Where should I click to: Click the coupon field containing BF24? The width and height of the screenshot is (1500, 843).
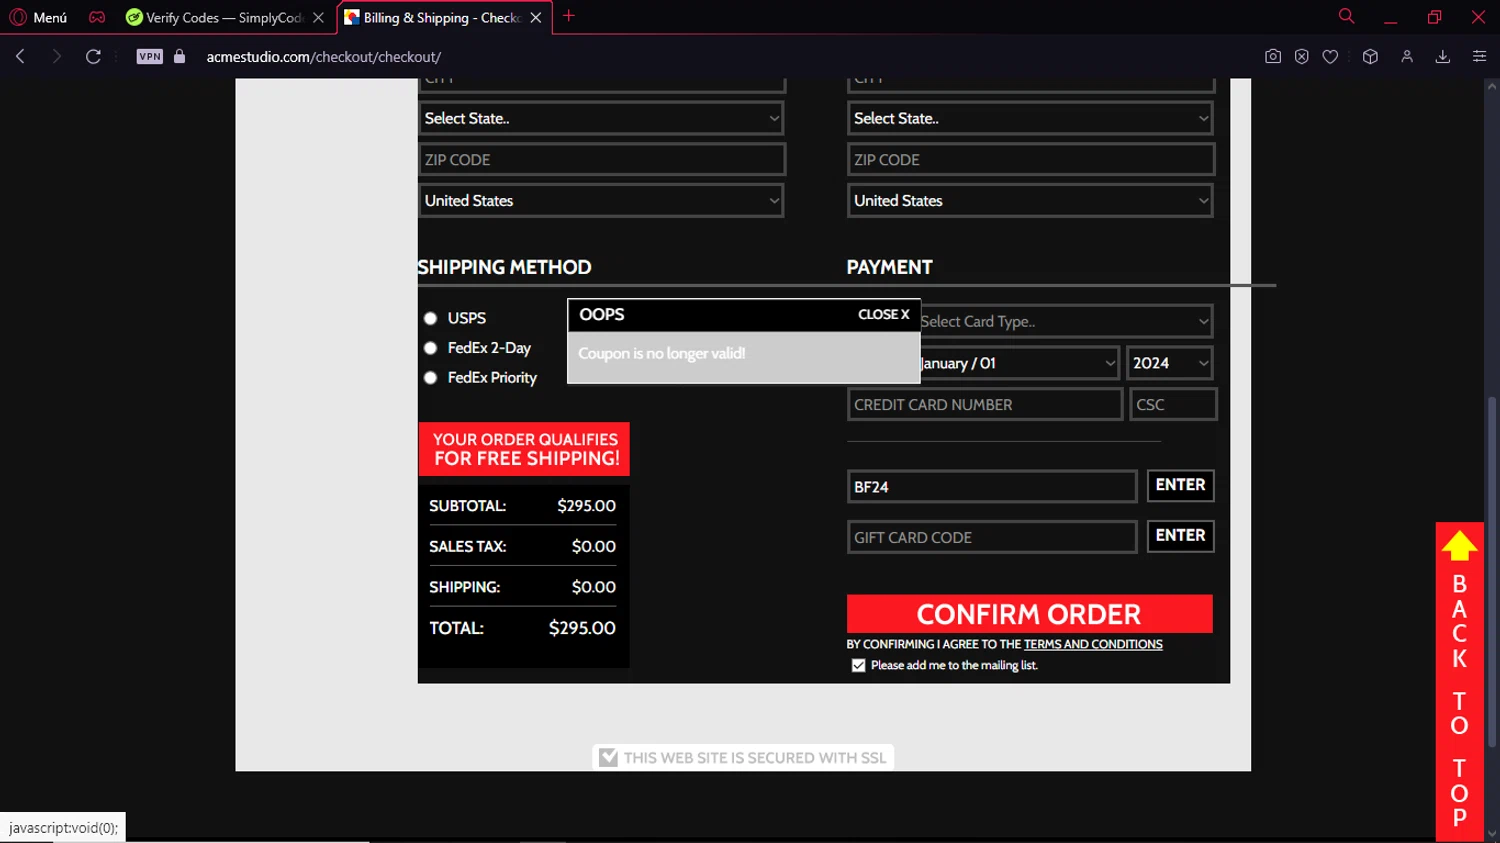tap(992, 486)
